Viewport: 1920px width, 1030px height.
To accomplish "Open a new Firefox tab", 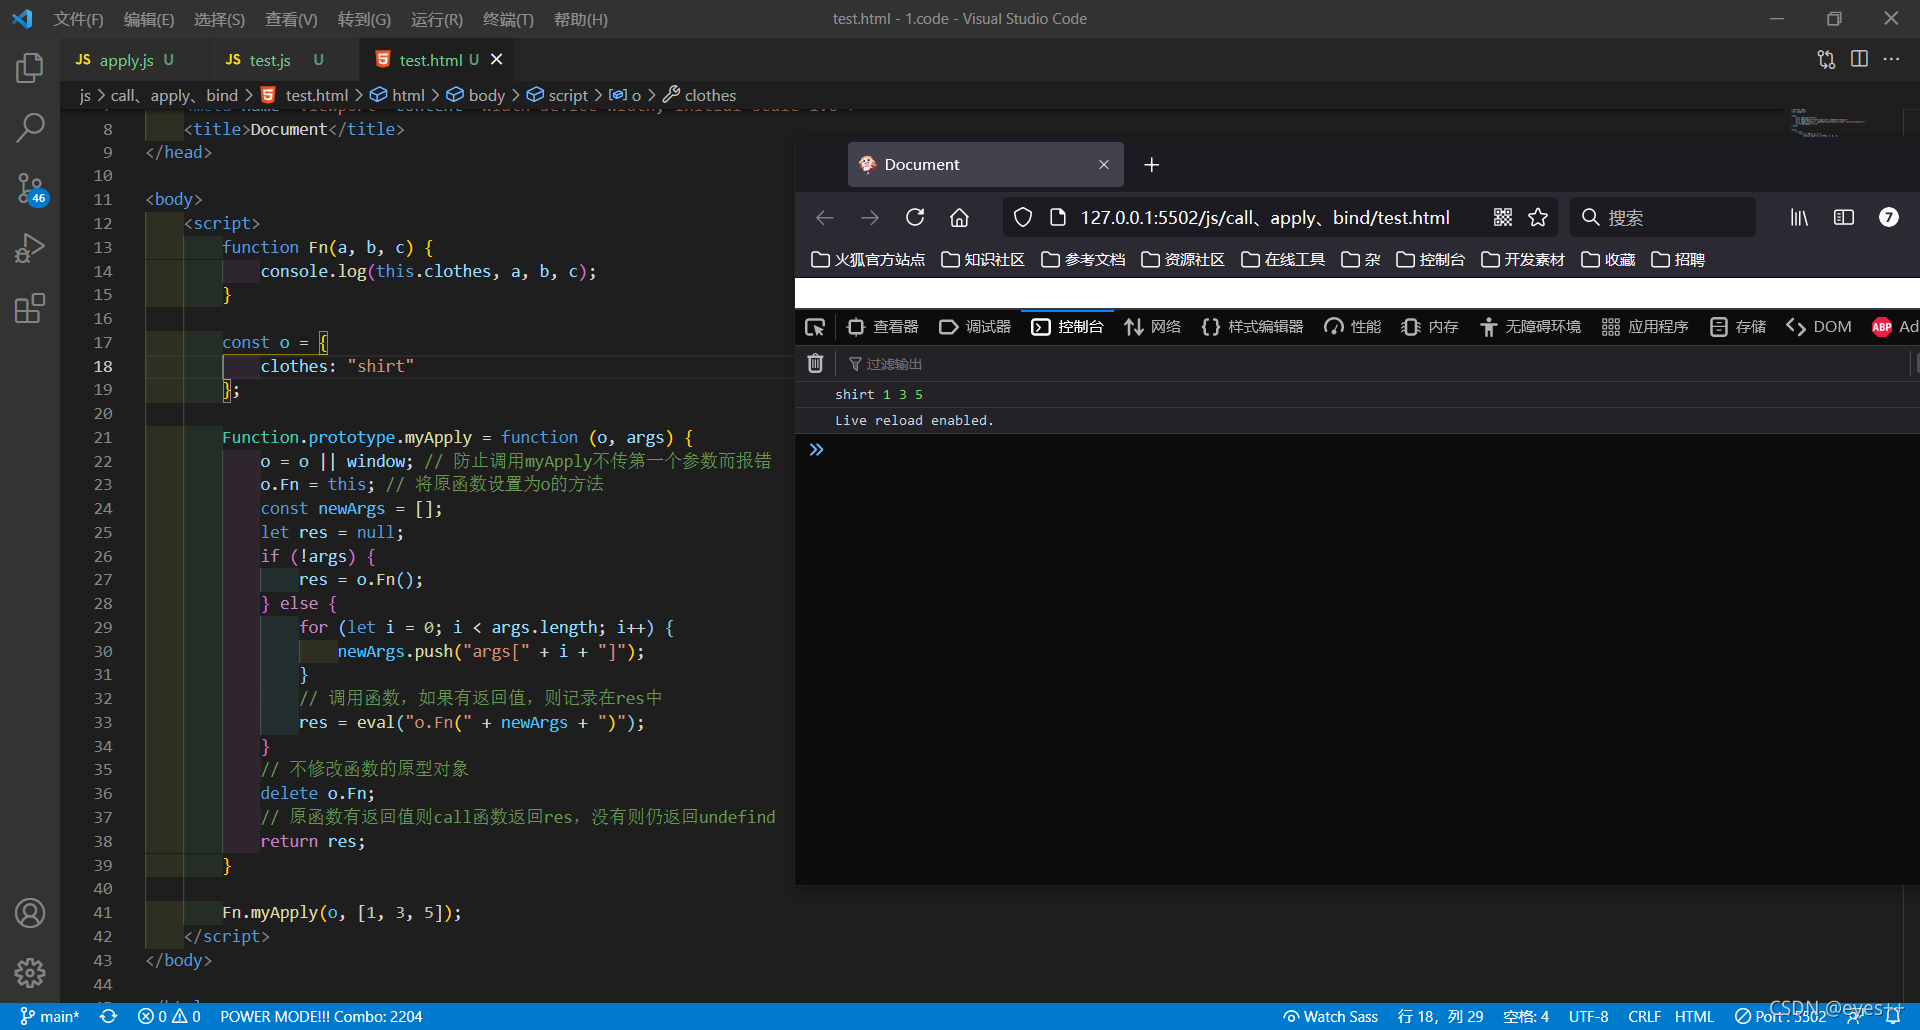I will pyautogui.click(x=1152, y=164).
